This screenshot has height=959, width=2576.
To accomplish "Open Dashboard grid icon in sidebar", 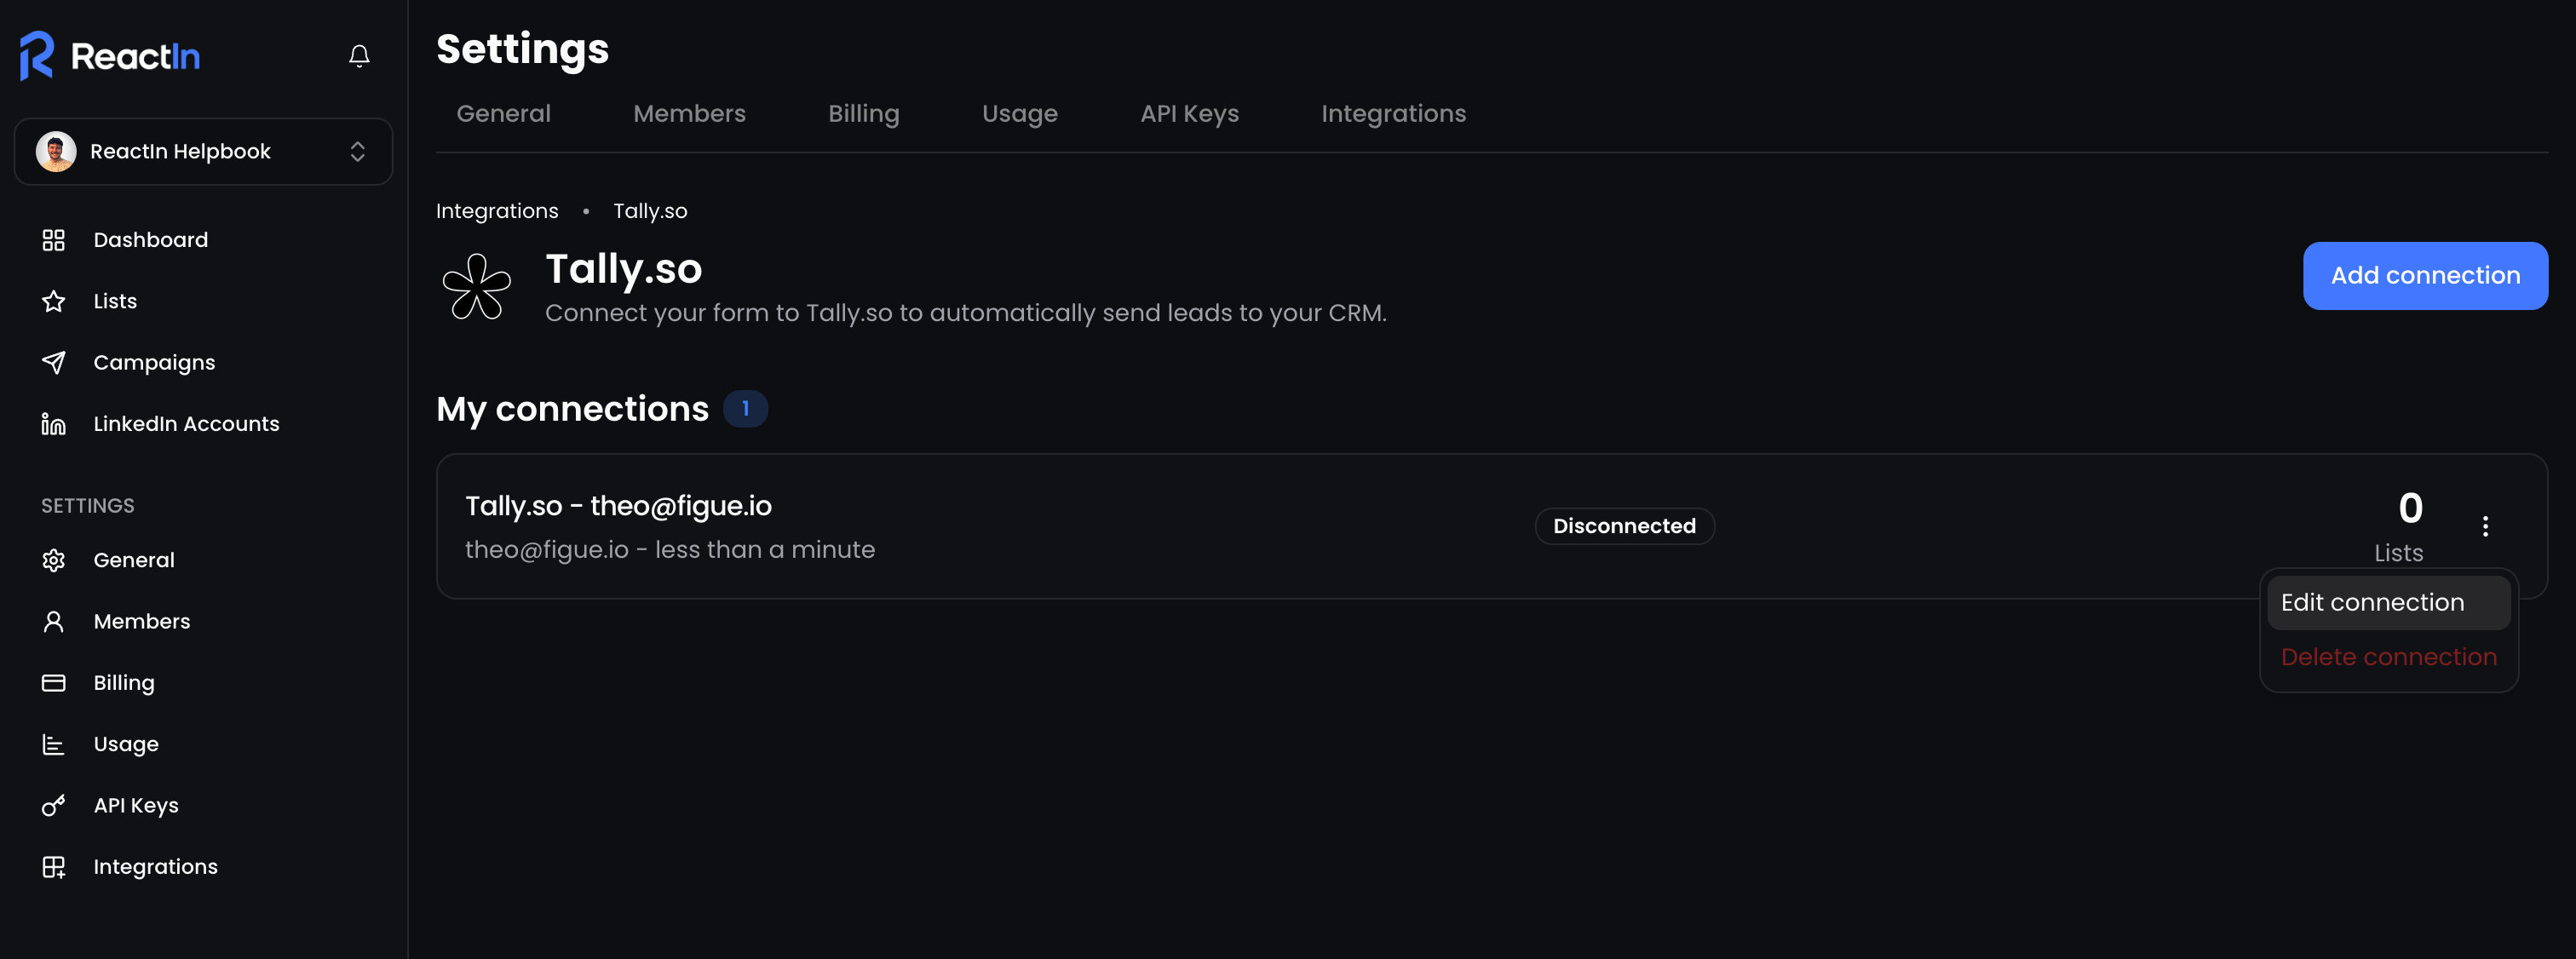I will 54,240.
